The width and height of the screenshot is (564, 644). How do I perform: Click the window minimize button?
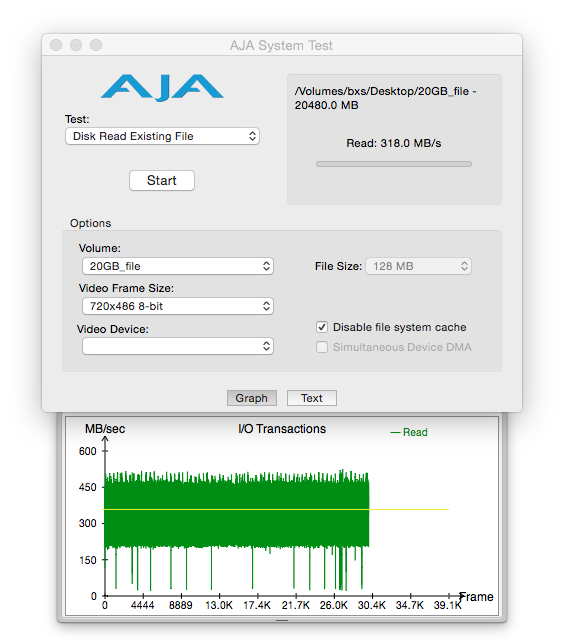click(76, 45)
